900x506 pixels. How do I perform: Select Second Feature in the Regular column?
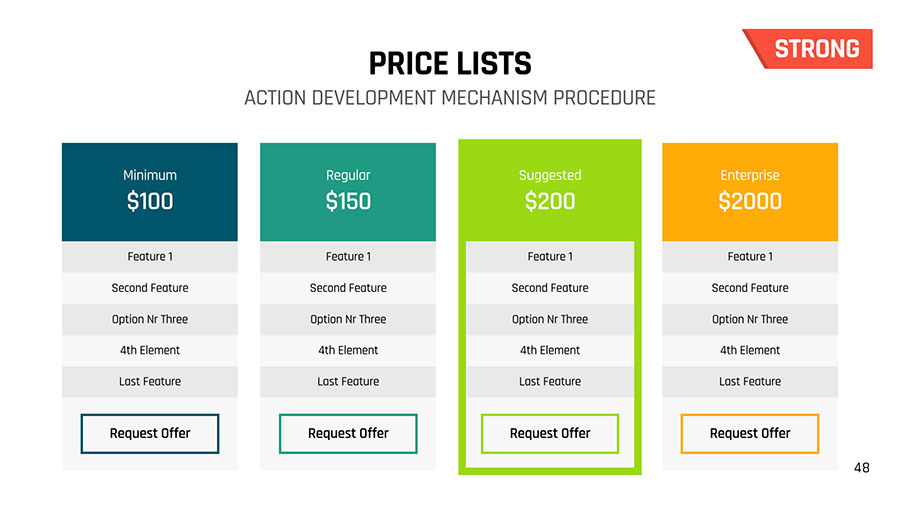point(348,288)
